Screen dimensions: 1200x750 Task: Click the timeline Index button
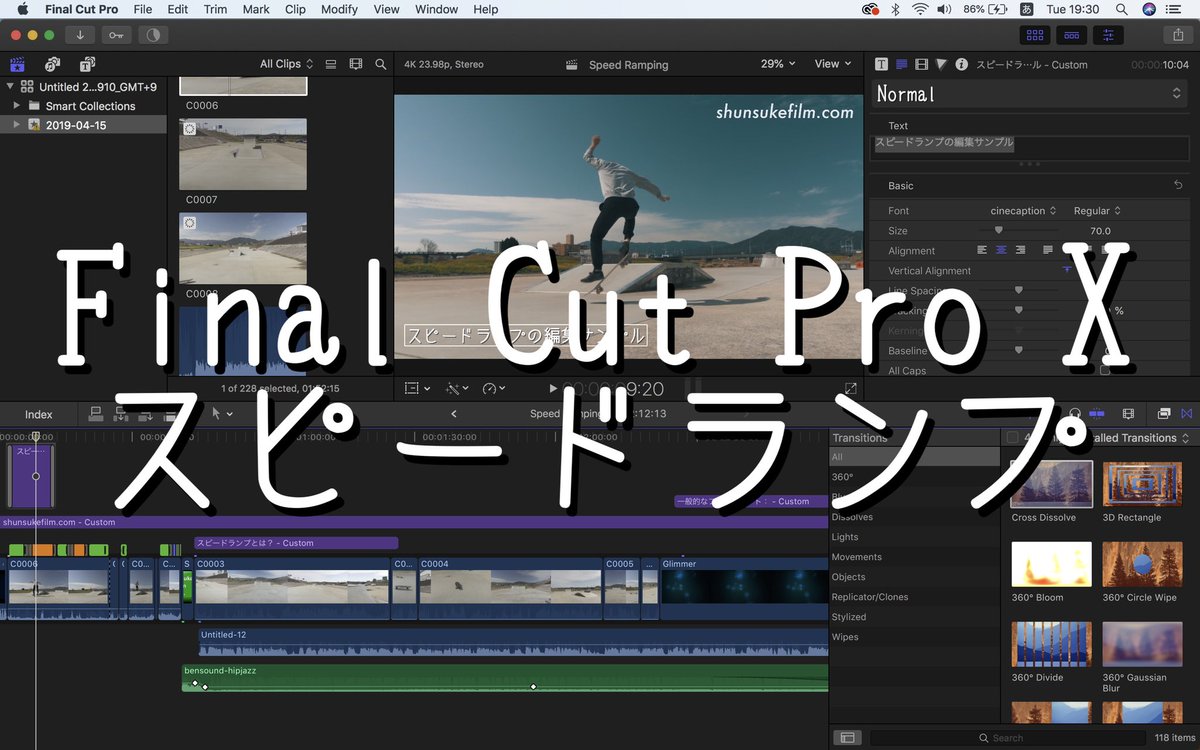pos(39,414)
